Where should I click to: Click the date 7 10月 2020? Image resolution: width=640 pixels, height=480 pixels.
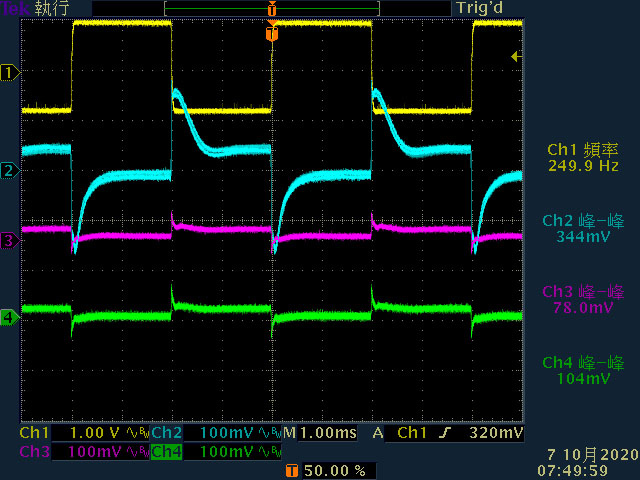[x=593, y=454]
